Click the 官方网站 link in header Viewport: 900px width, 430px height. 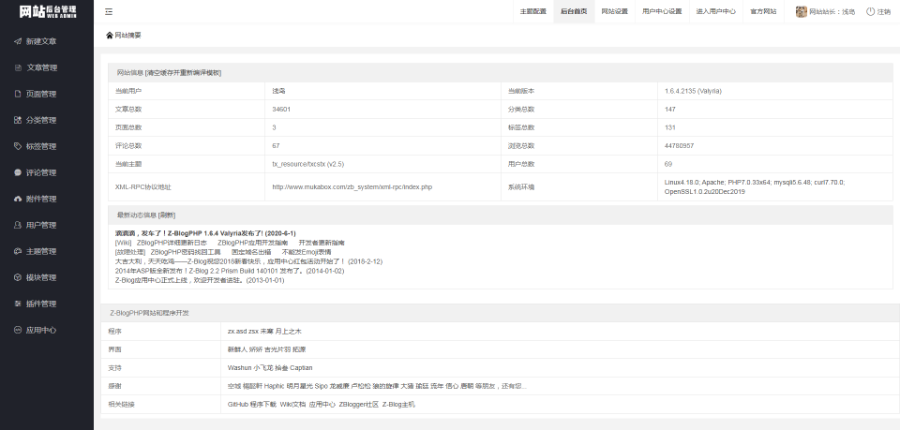763,12
